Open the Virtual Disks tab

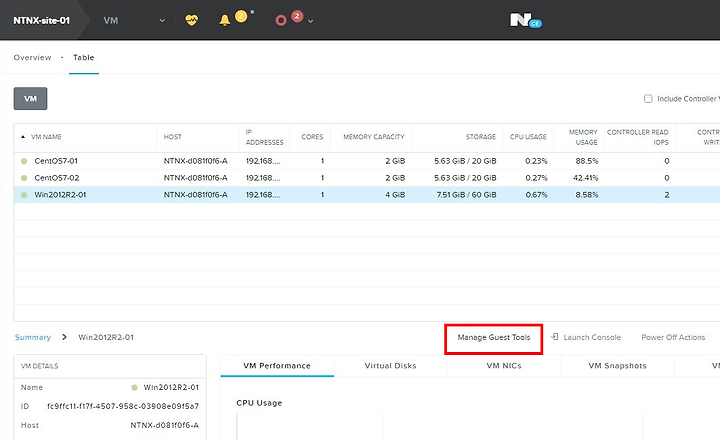(x=390, y=366)
